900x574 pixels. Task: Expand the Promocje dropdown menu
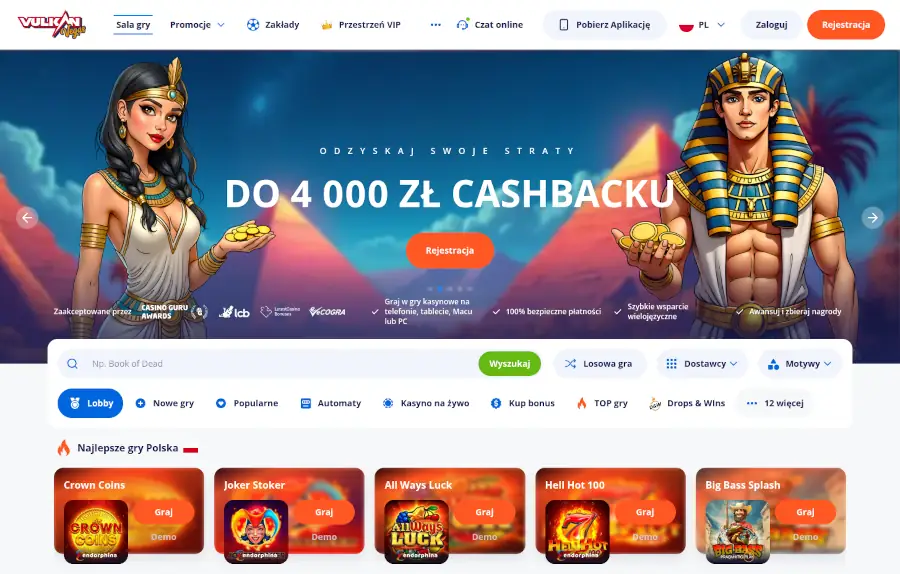(197, 25)
